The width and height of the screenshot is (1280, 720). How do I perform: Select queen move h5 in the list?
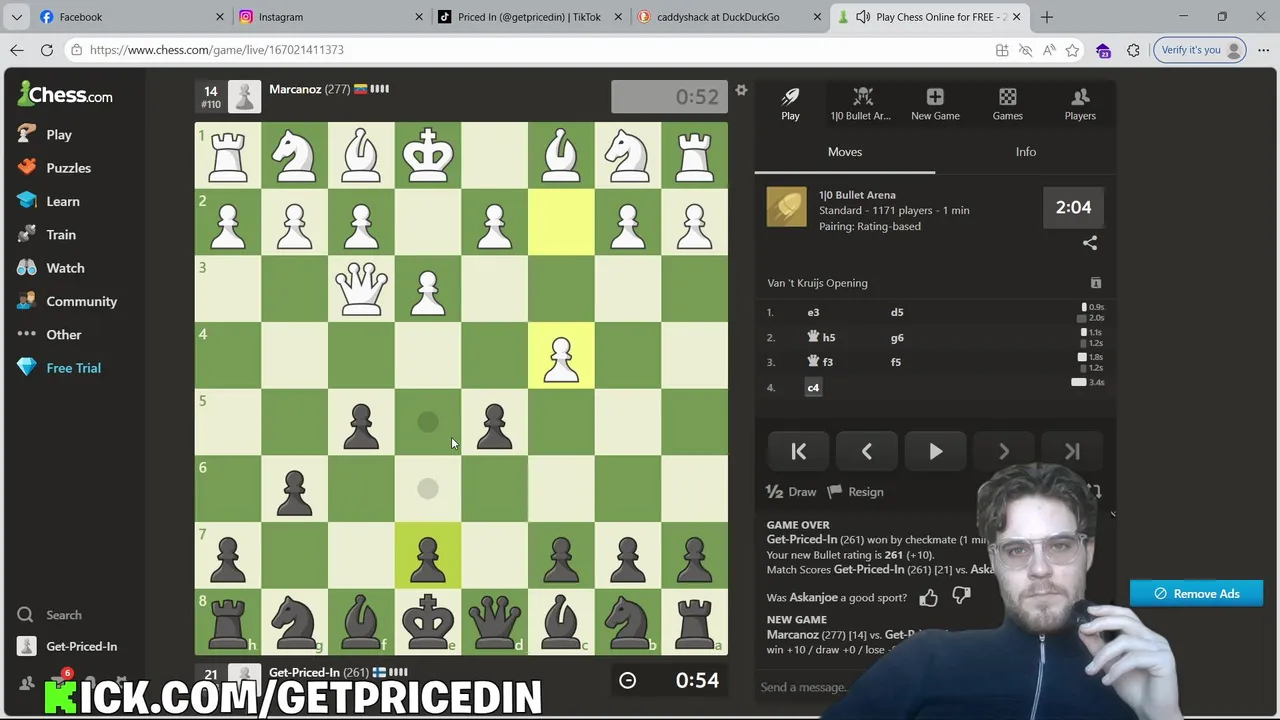(821, 338)
